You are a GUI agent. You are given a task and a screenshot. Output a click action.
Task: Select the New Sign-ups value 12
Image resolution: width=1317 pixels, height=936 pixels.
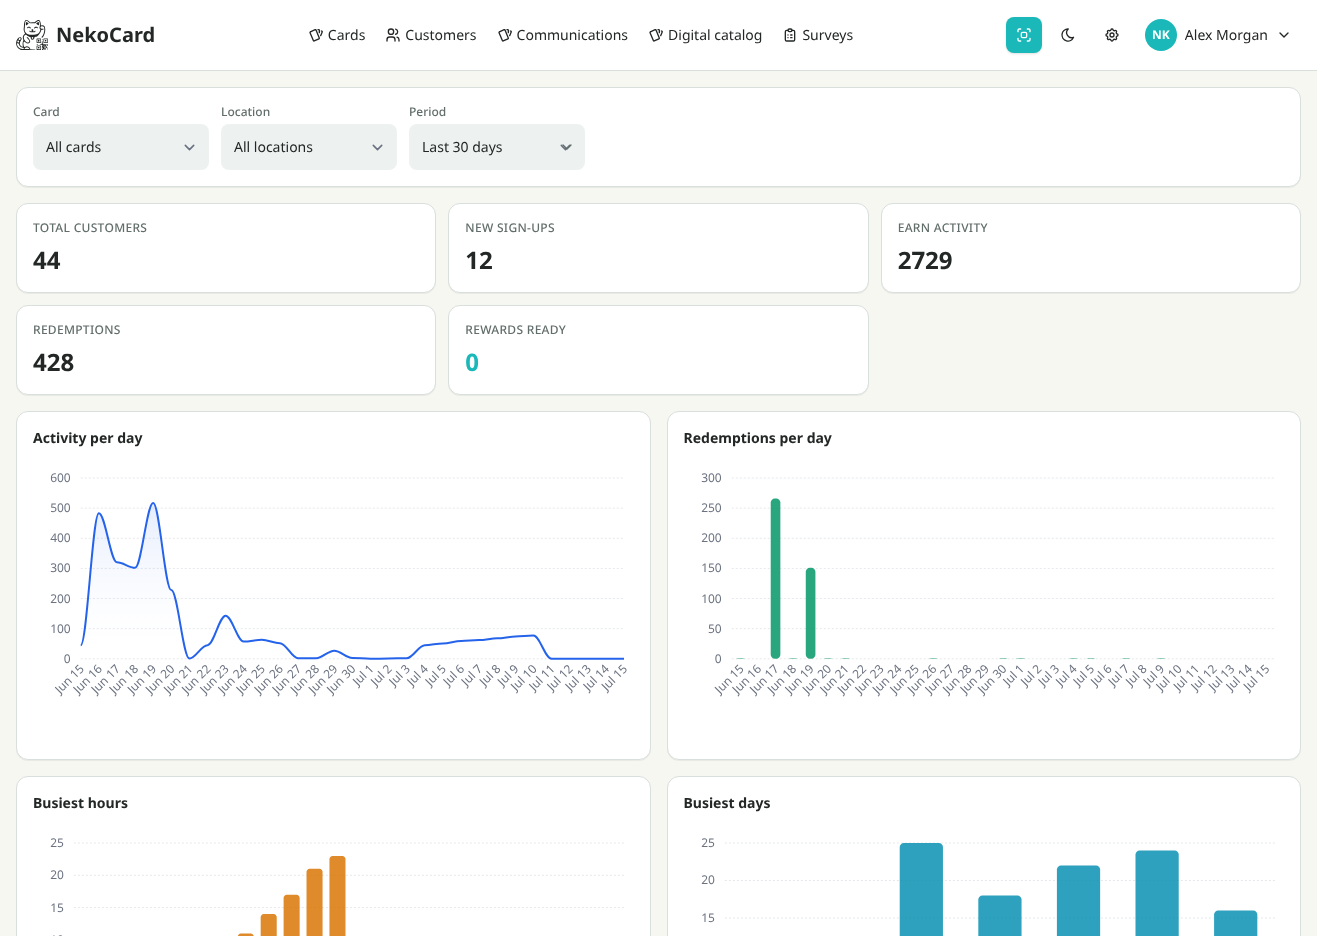pyautogui.click(x=479, y=261)
